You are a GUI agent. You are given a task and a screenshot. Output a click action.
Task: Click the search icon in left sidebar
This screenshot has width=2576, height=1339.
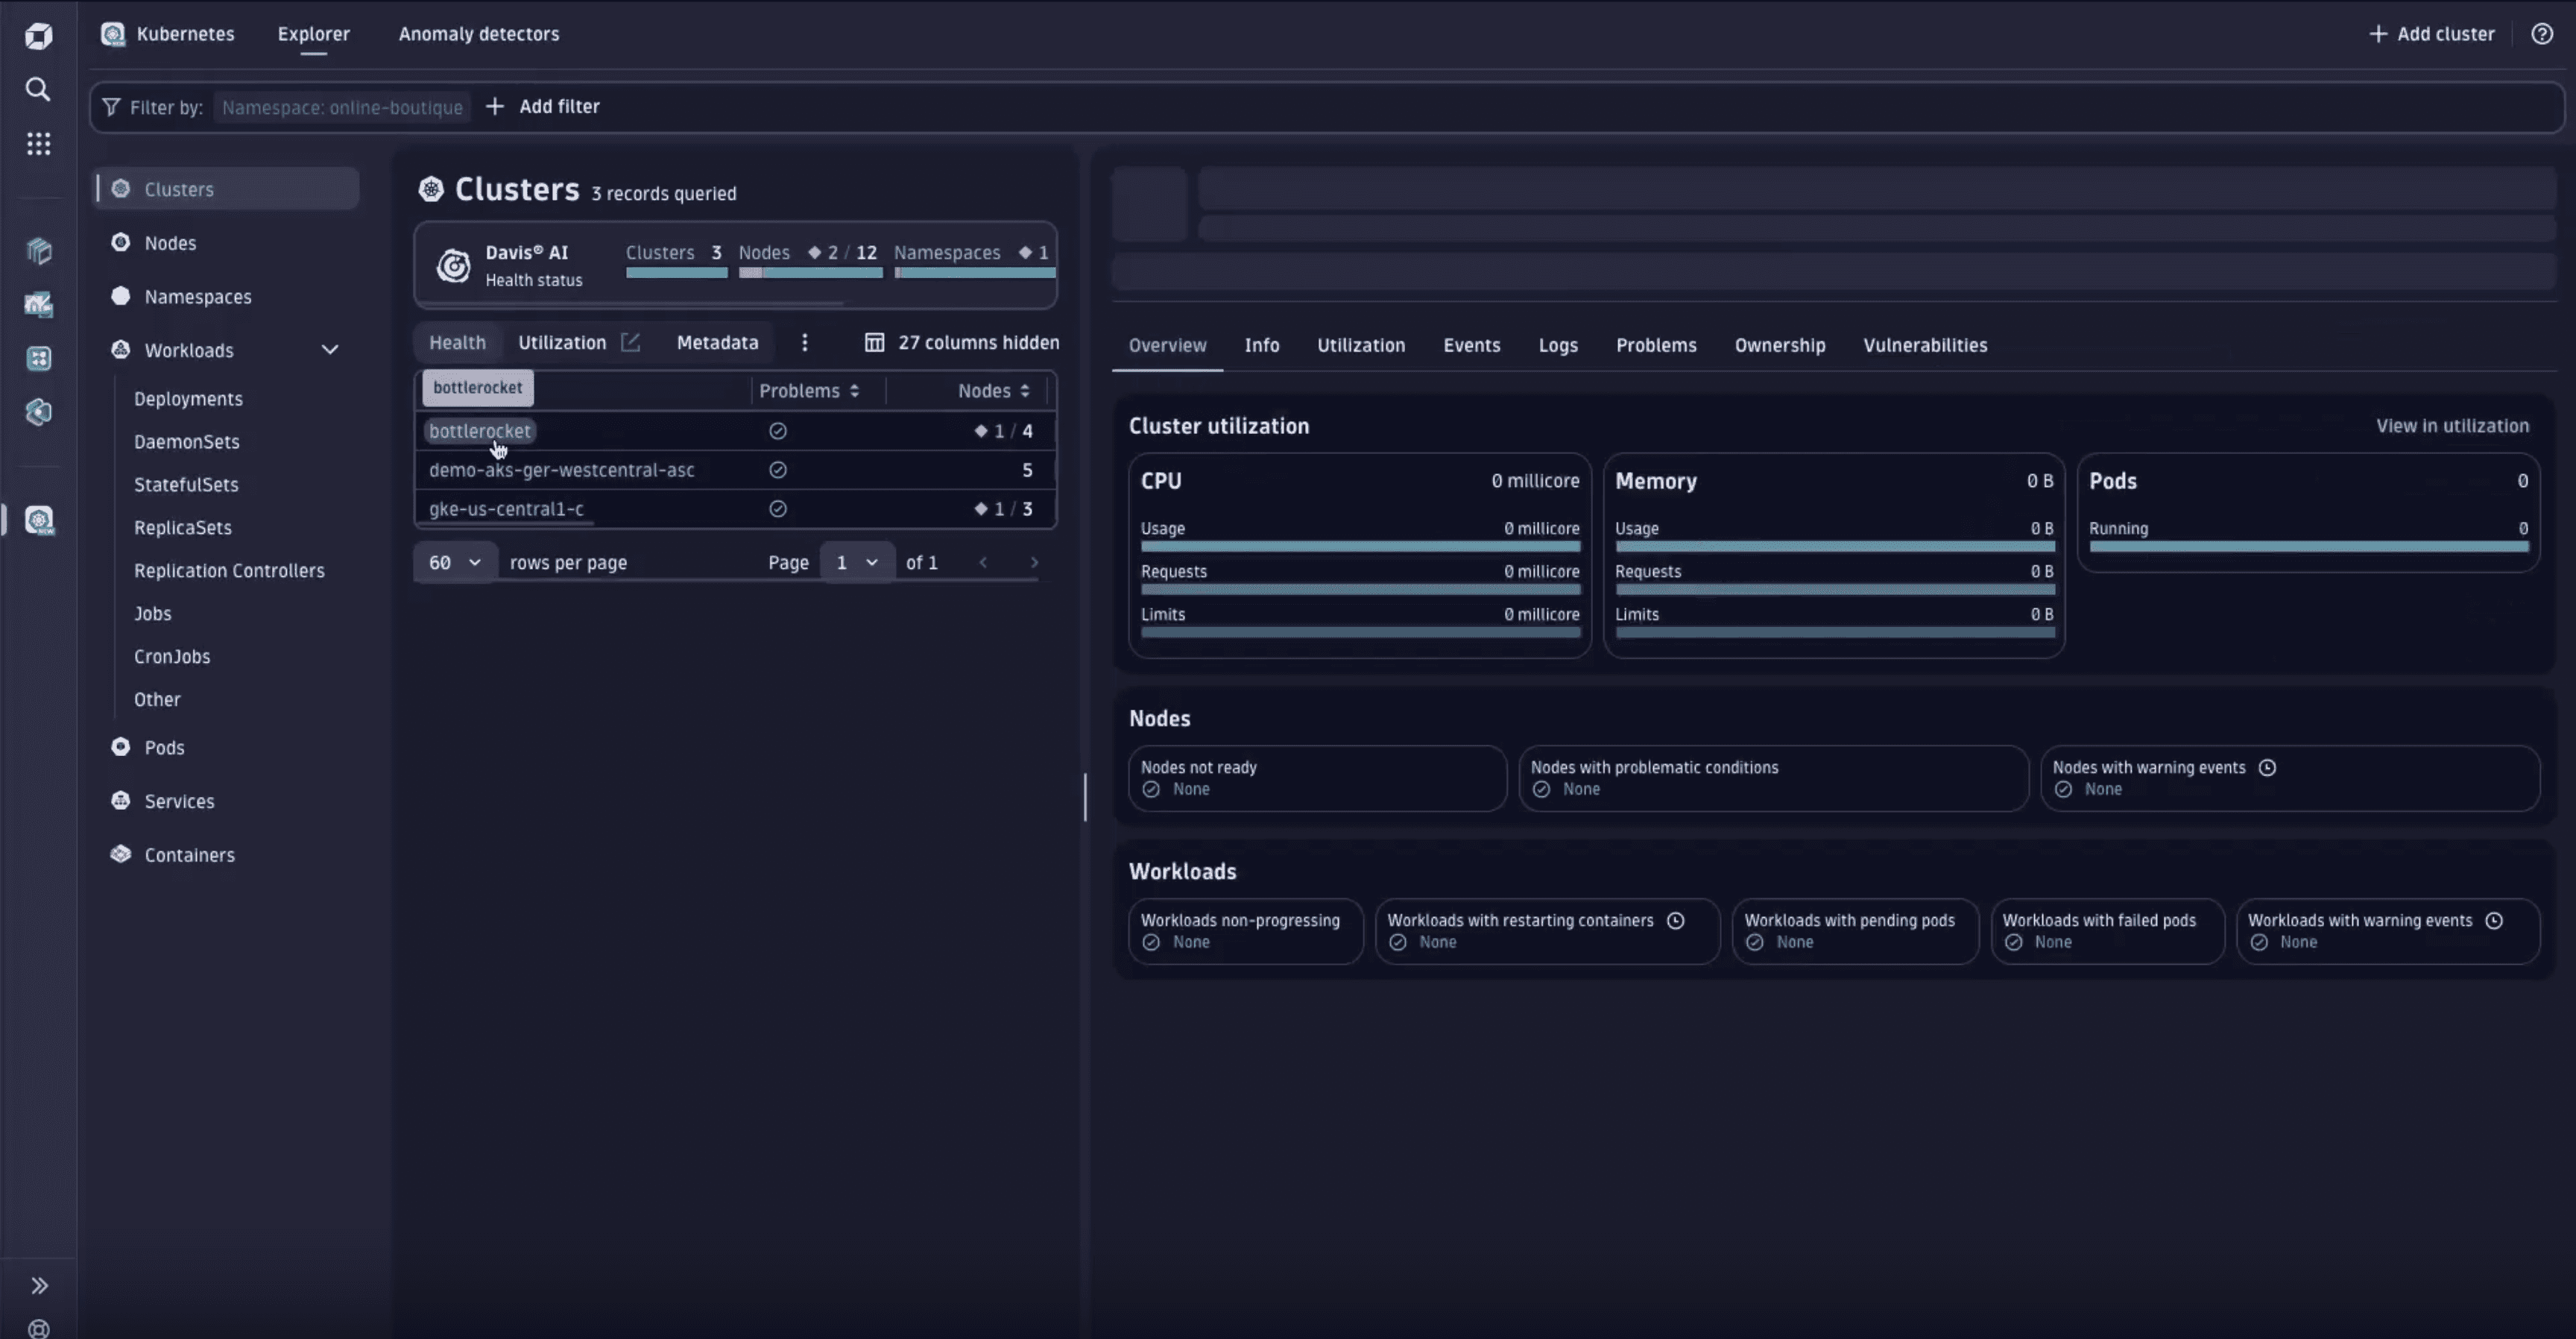[x=38, y=90]
